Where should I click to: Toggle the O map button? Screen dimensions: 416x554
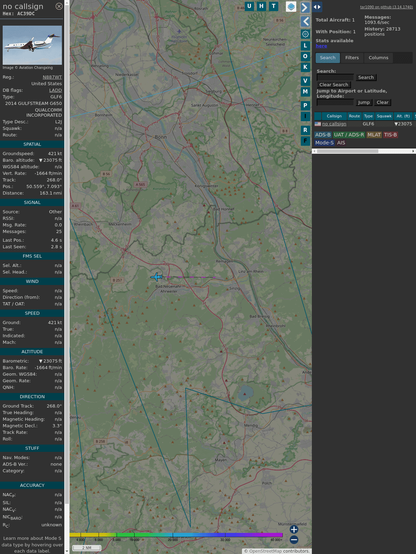pyautogui.click(x=305, y=56)
